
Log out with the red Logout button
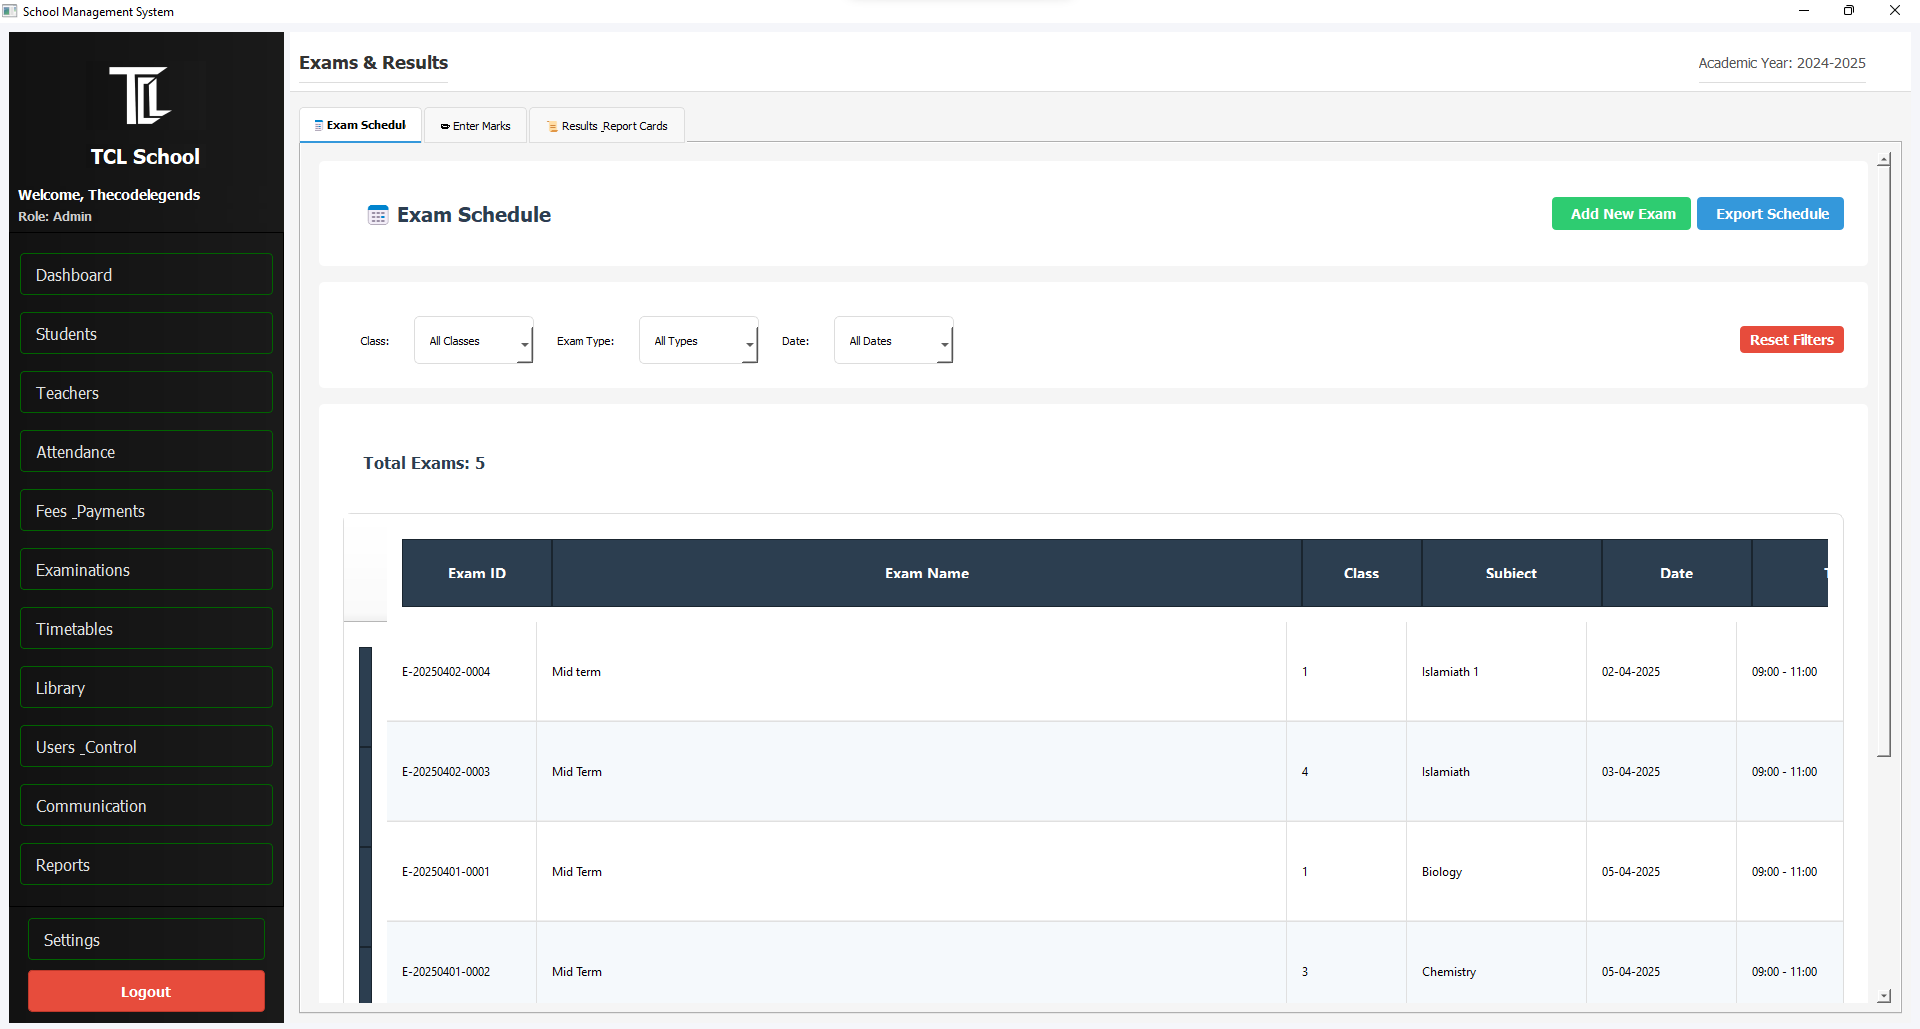click(x=146, y=992)
